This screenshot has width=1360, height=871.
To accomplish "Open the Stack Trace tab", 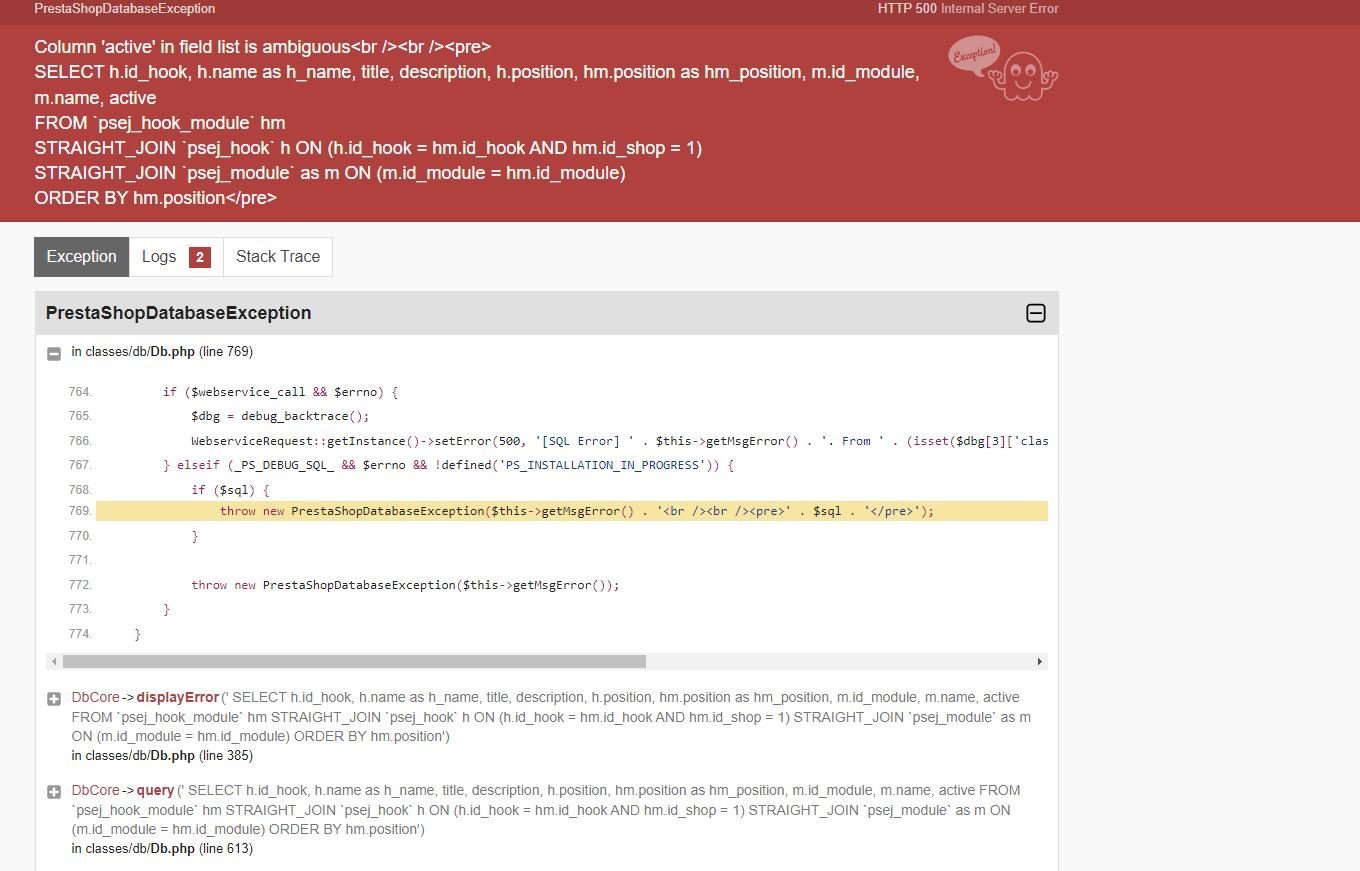I will [x=278, y=257].
